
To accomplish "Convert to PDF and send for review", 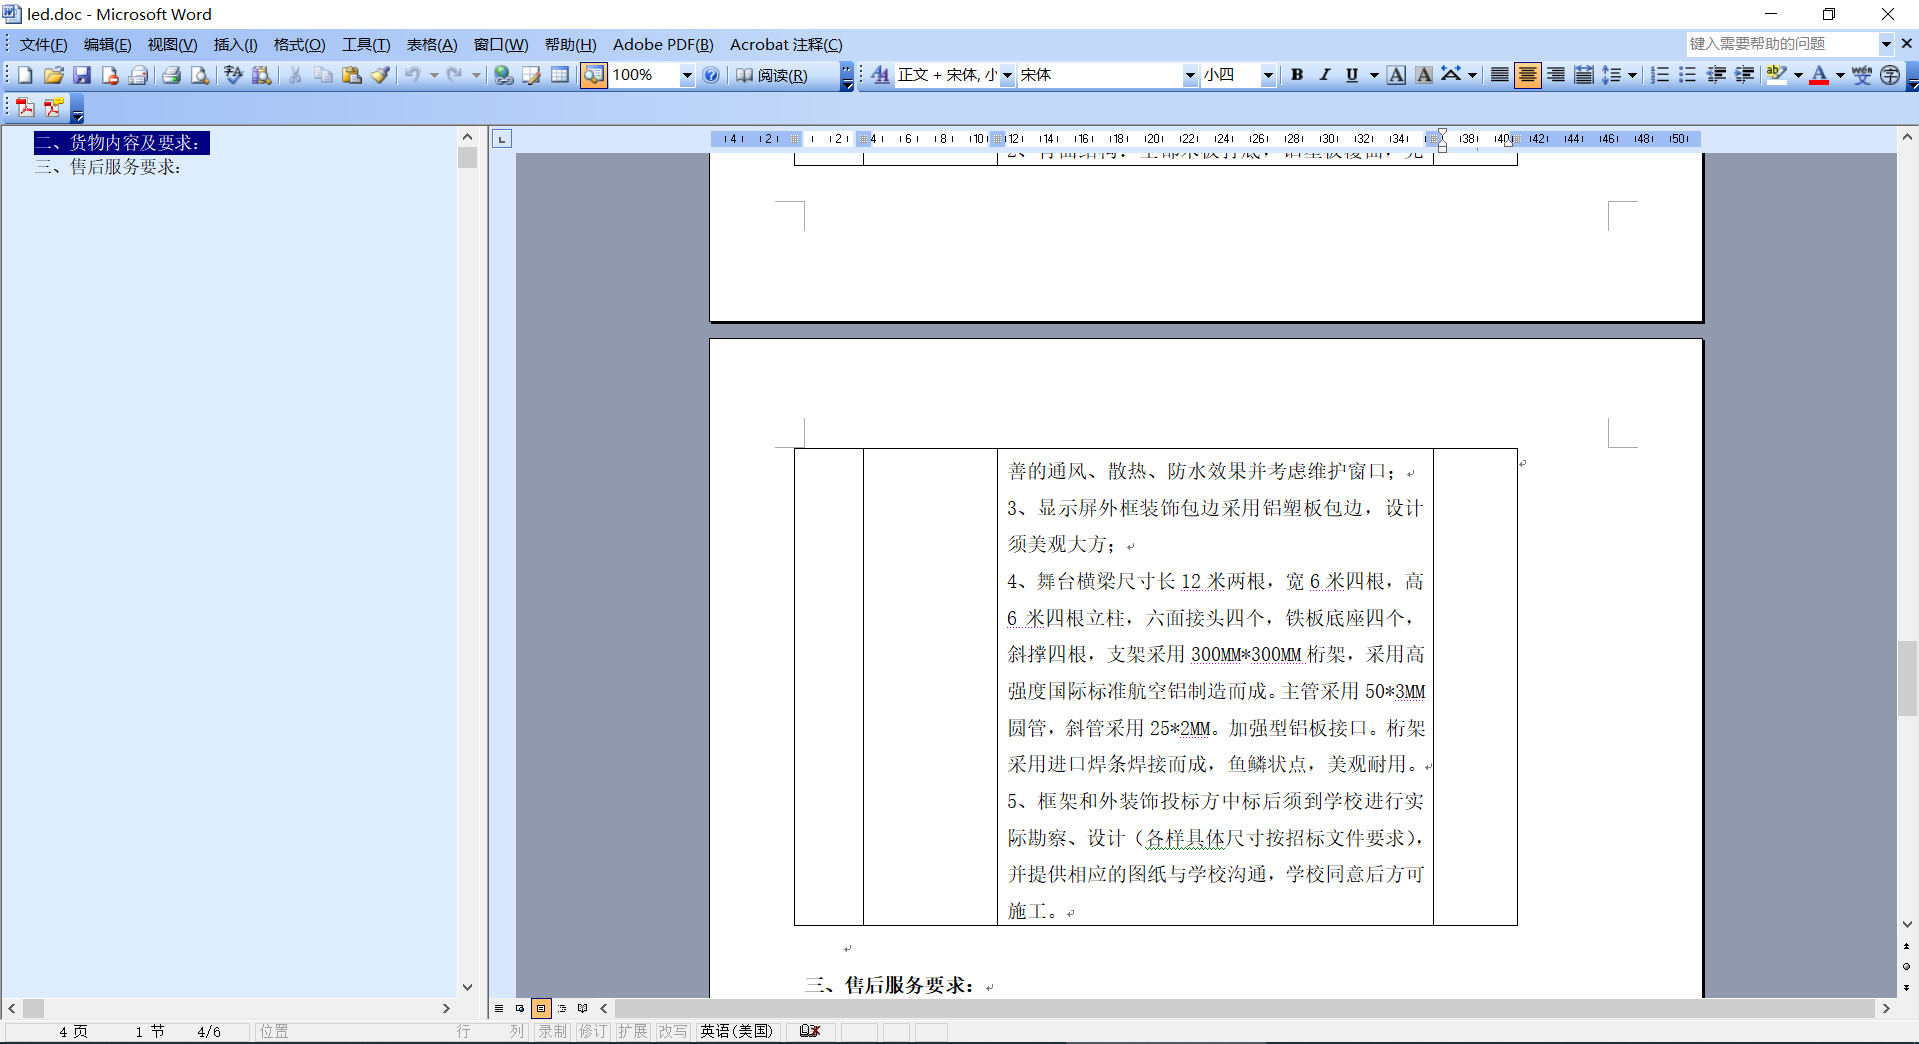I will point(53,108).
